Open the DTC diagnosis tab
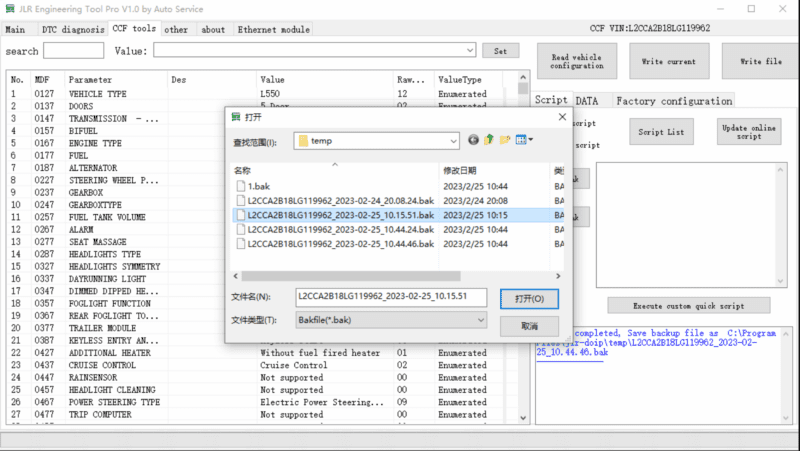800x451 pixels. point(73,30)
